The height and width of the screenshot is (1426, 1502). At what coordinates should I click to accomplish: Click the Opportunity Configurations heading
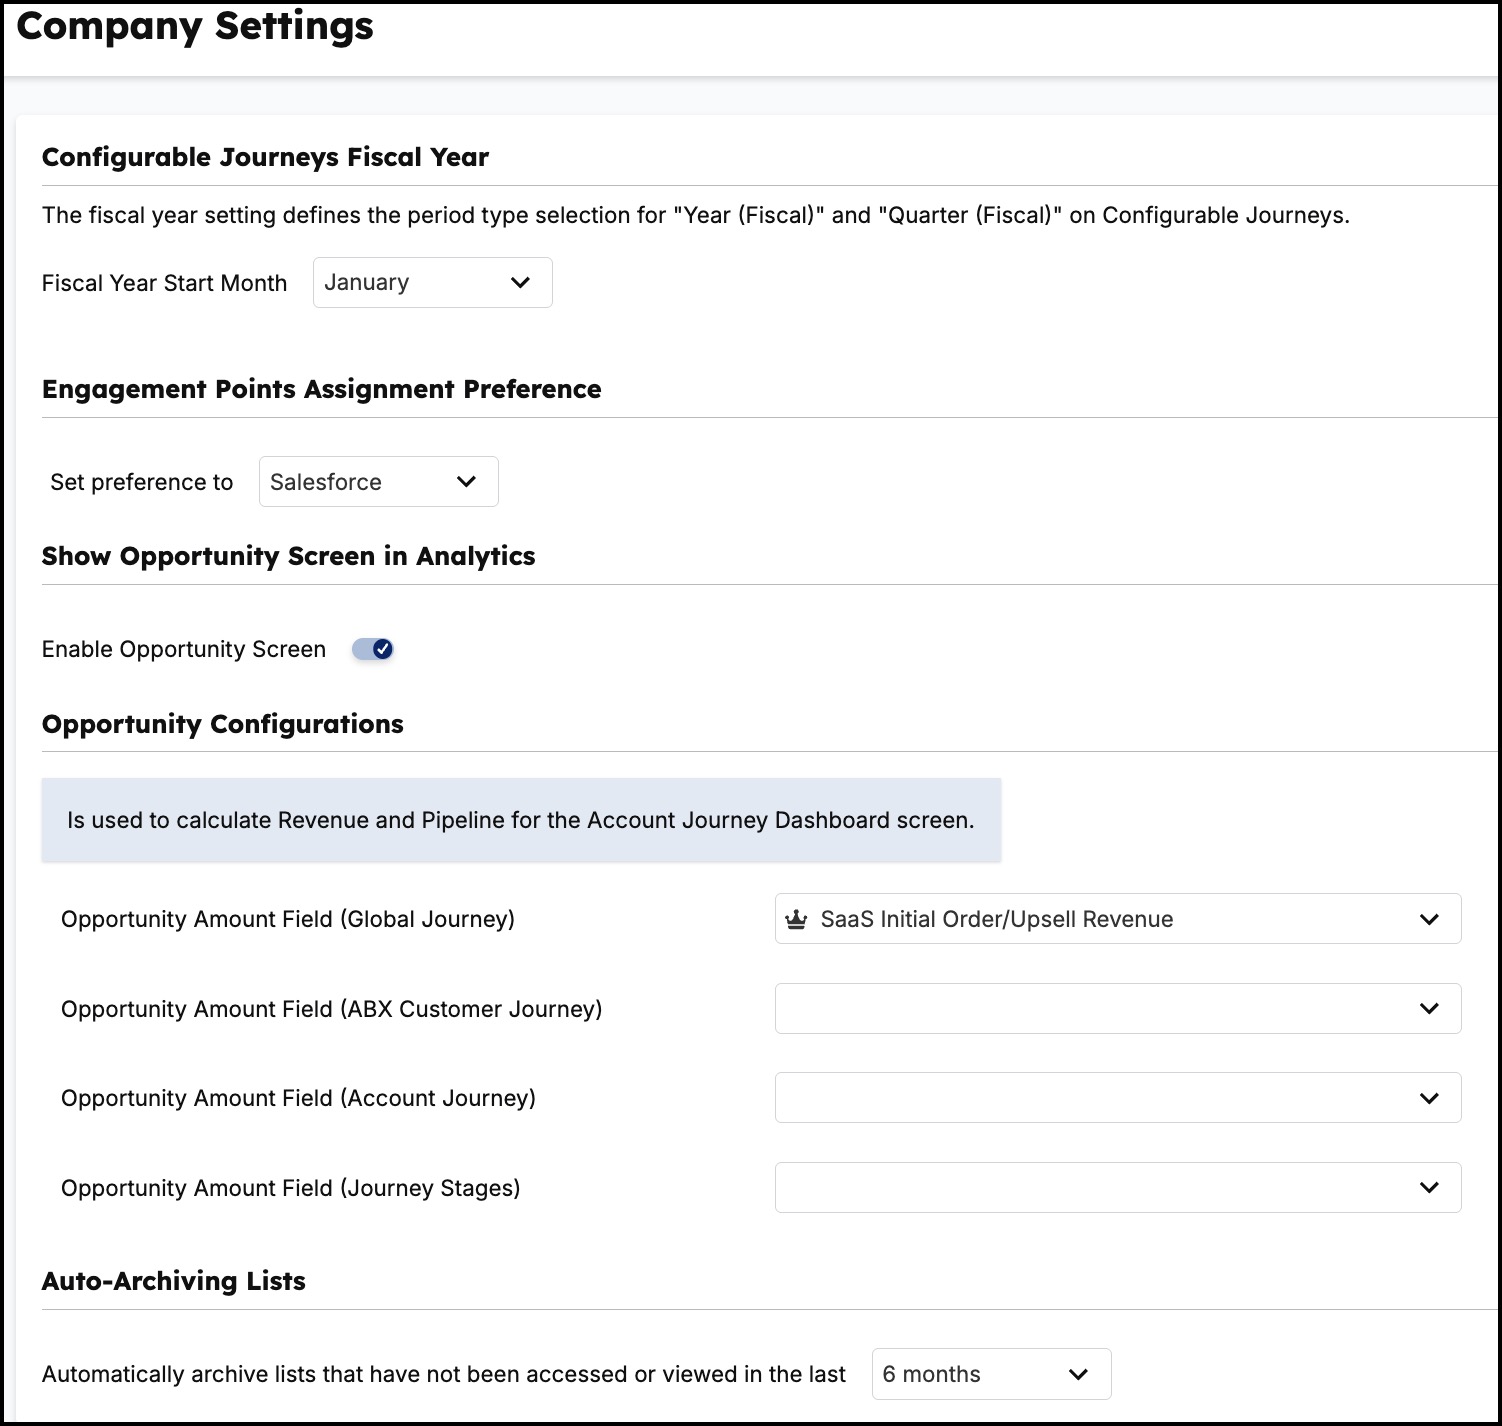(x=222, y=724)
